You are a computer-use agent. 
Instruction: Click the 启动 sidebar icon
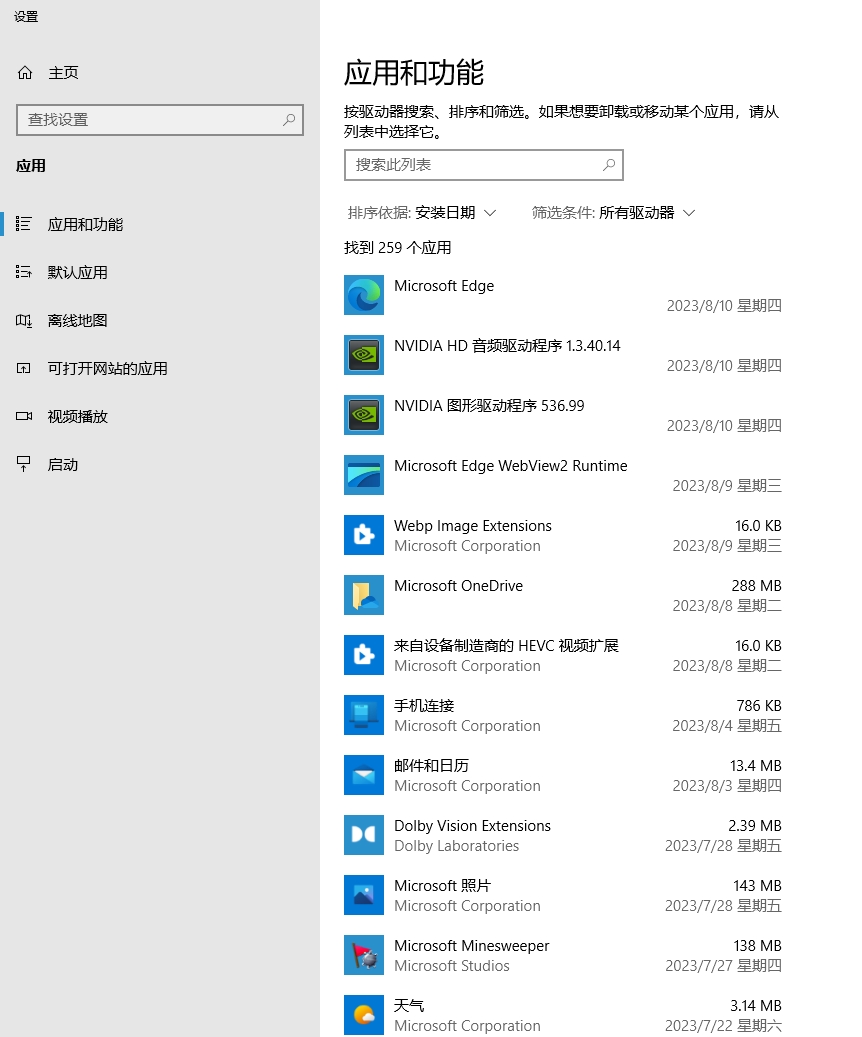click(24, 464)
